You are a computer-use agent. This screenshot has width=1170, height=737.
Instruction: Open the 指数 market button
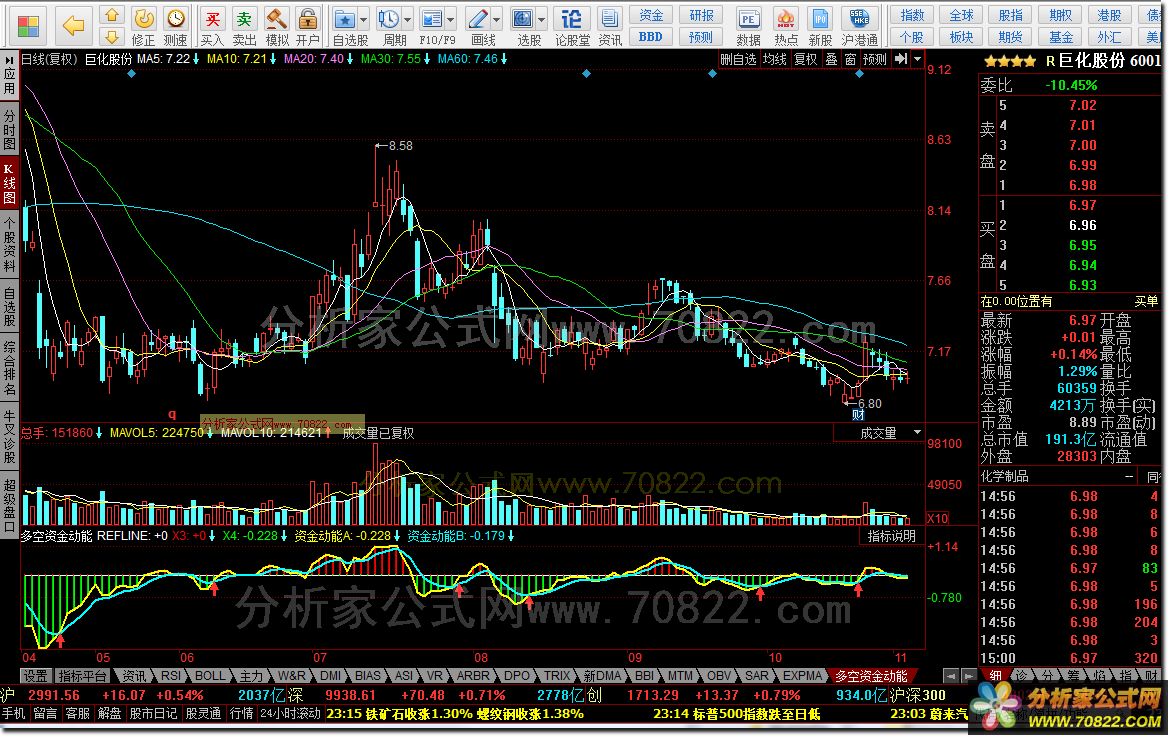(912, 15)
